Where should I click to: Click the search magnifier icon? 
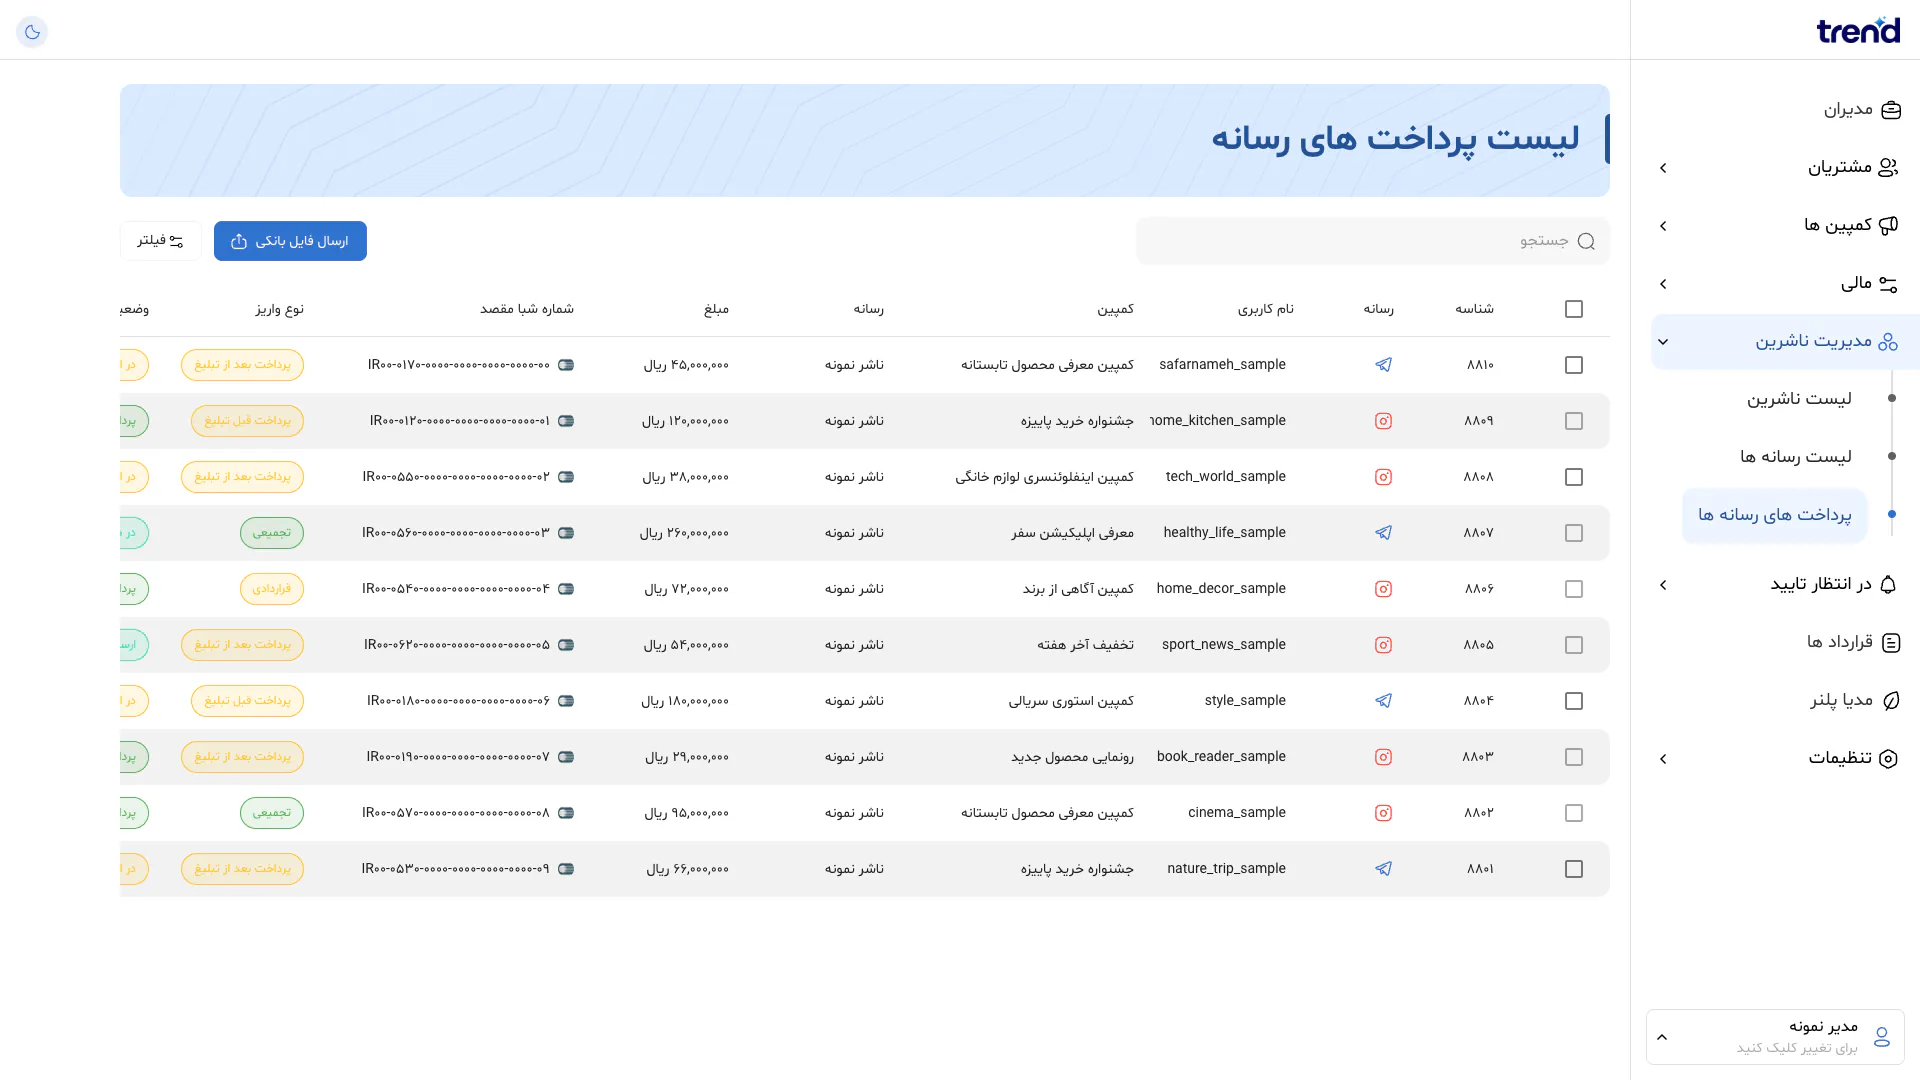[x=1586, y=241]
